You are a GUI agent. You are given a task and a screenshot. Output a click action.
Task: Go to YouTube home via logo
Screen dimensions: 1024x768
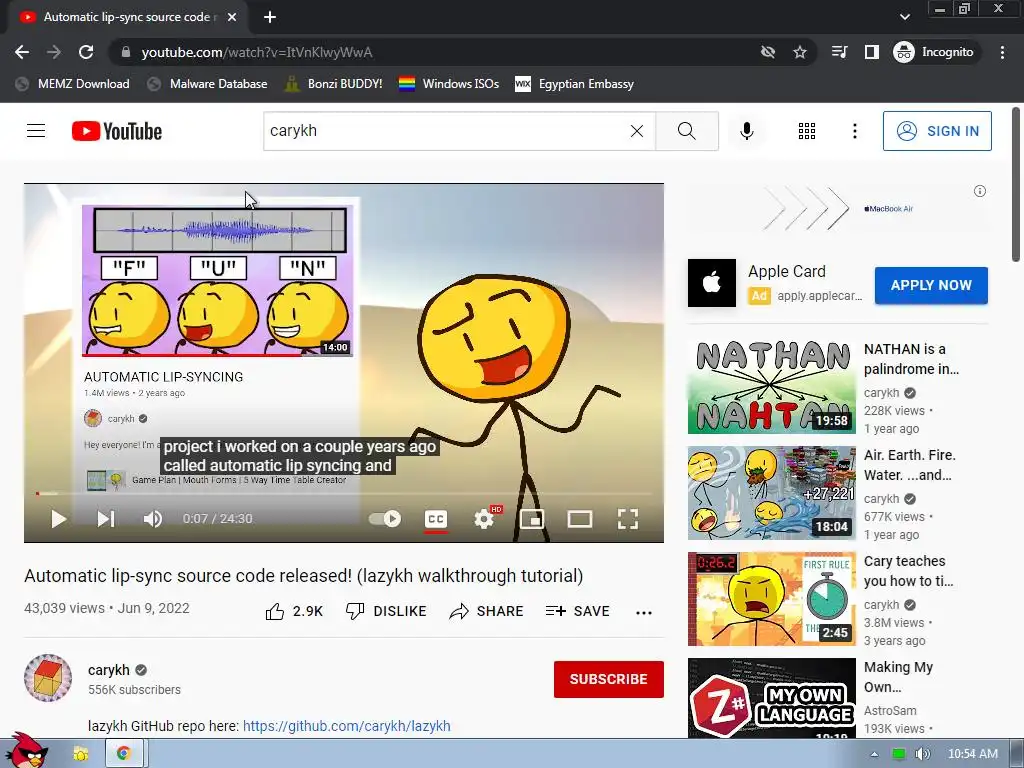tap(117, 131)
